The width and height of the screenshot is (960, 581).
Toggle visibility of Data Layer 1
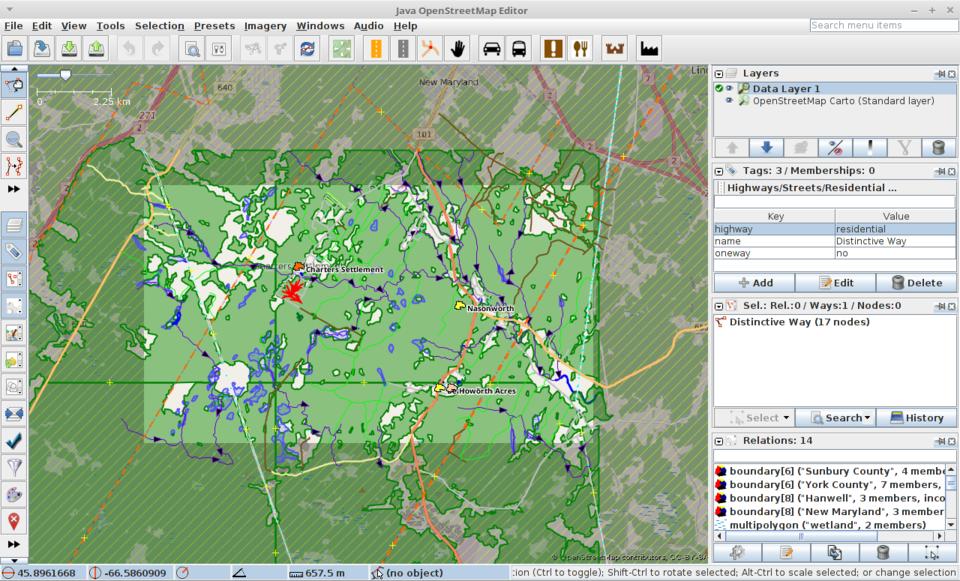(x=731, y=89)
